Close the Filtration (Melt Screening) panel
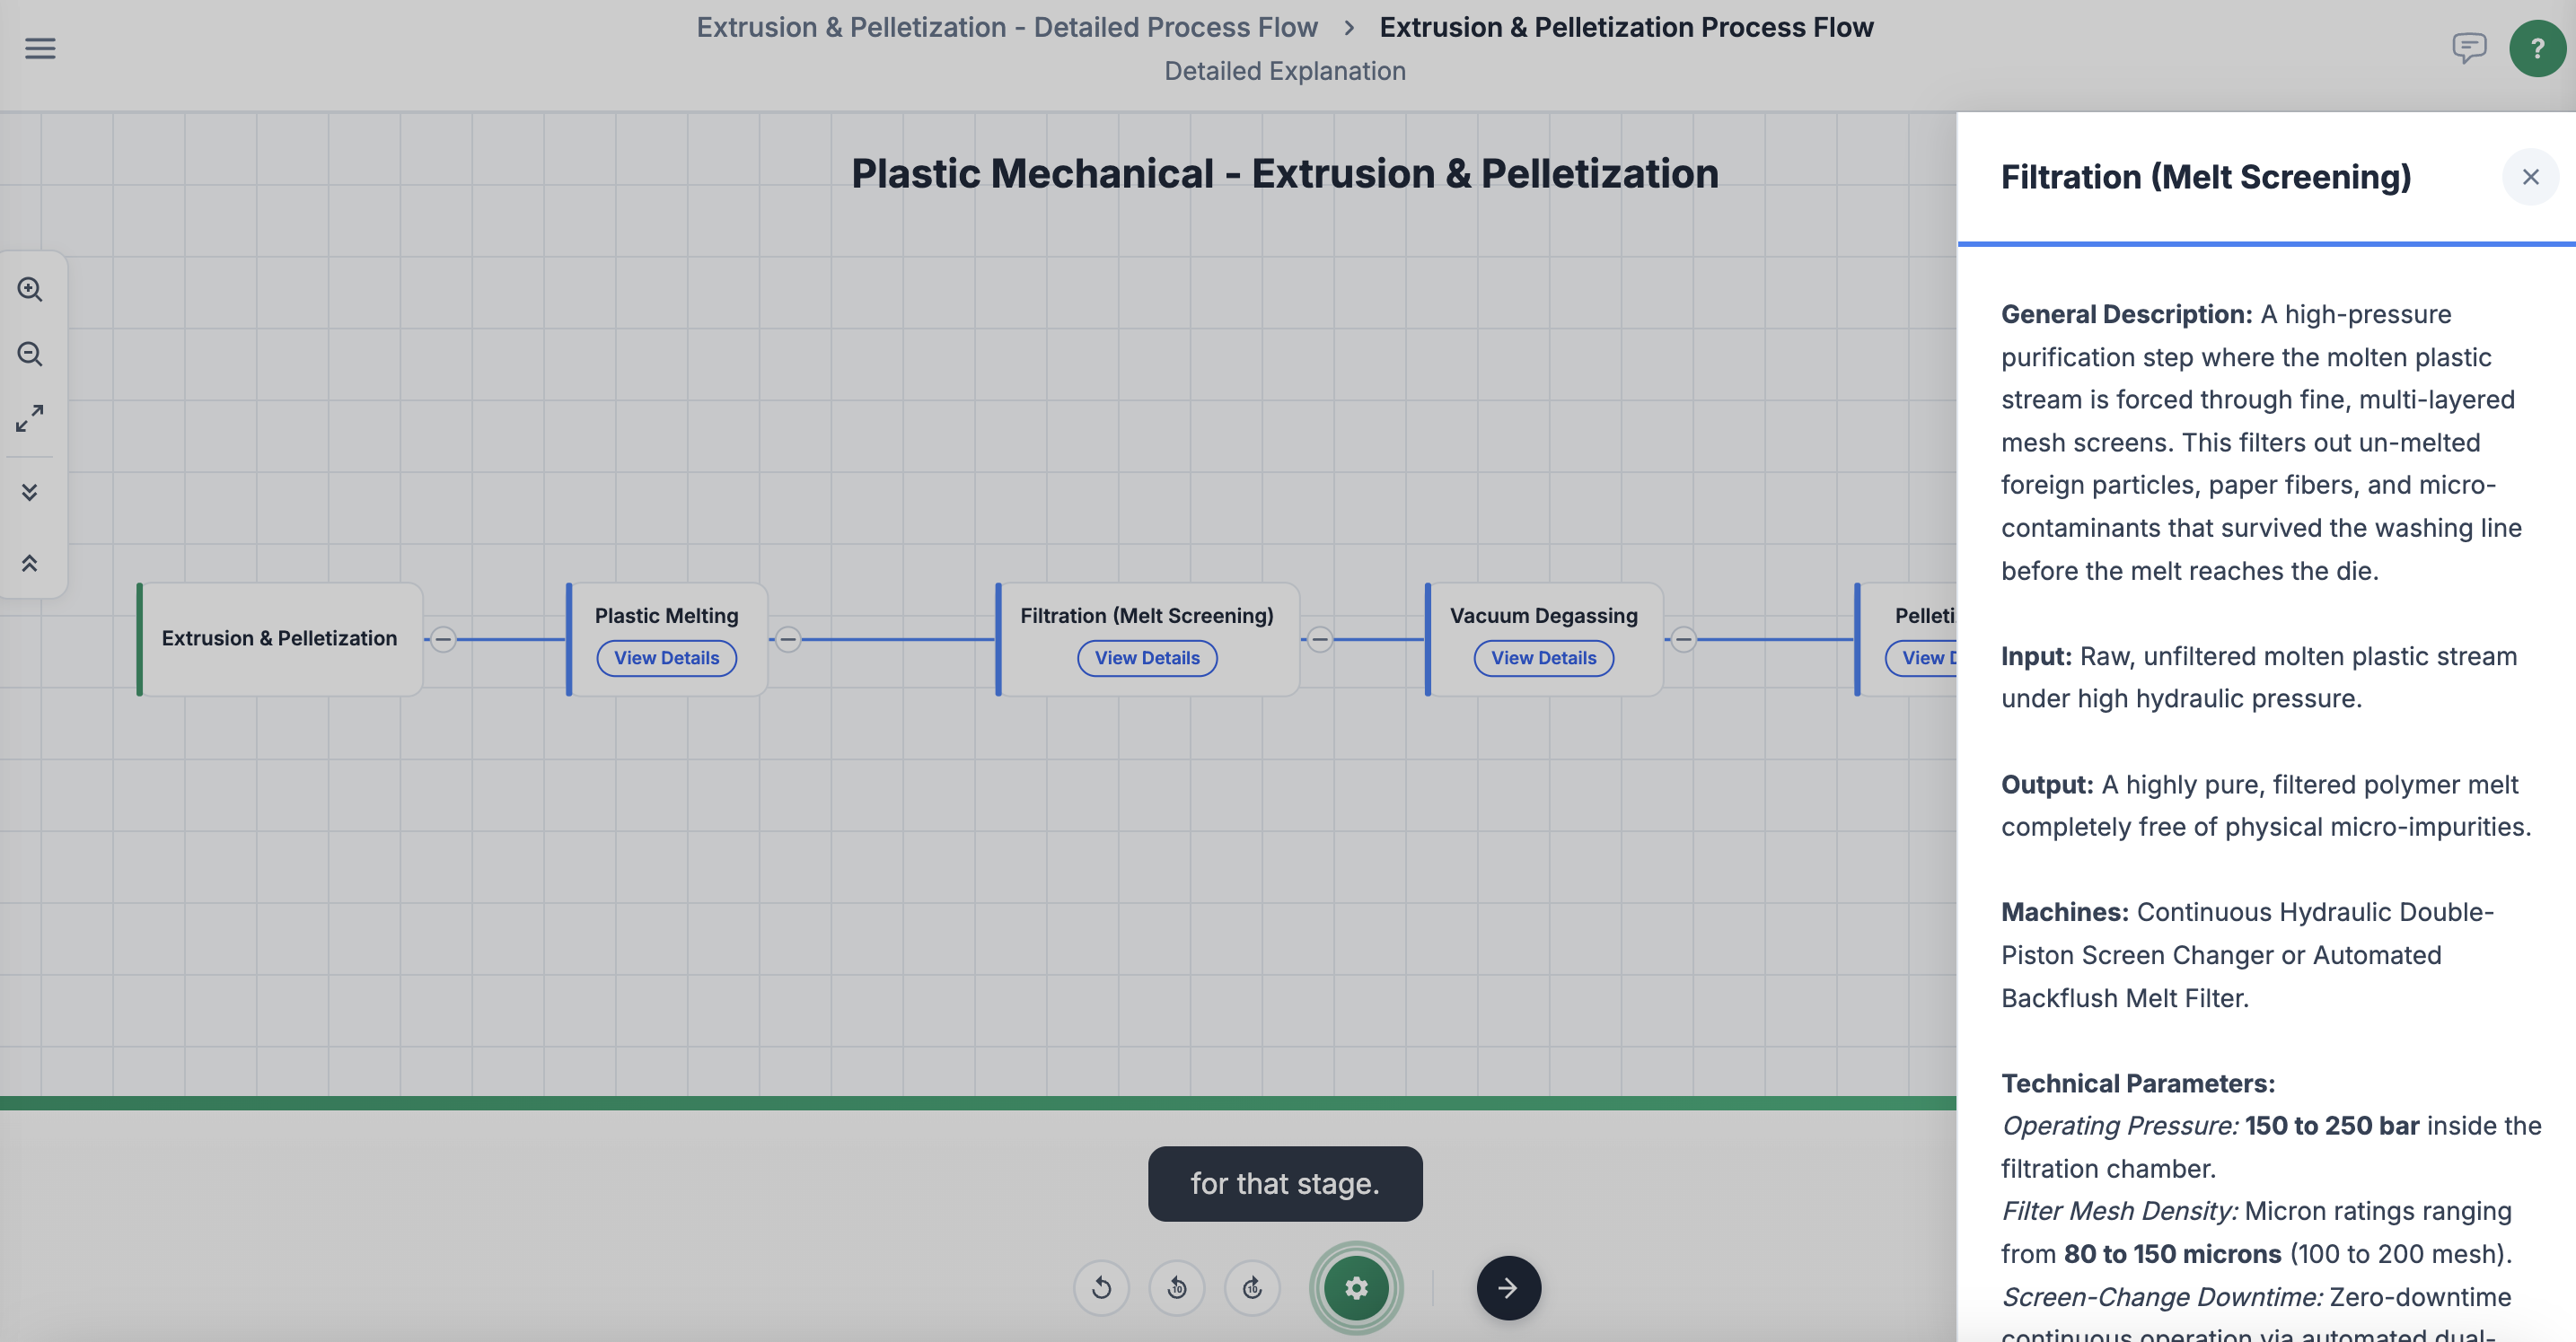 tap(2530, 177)
